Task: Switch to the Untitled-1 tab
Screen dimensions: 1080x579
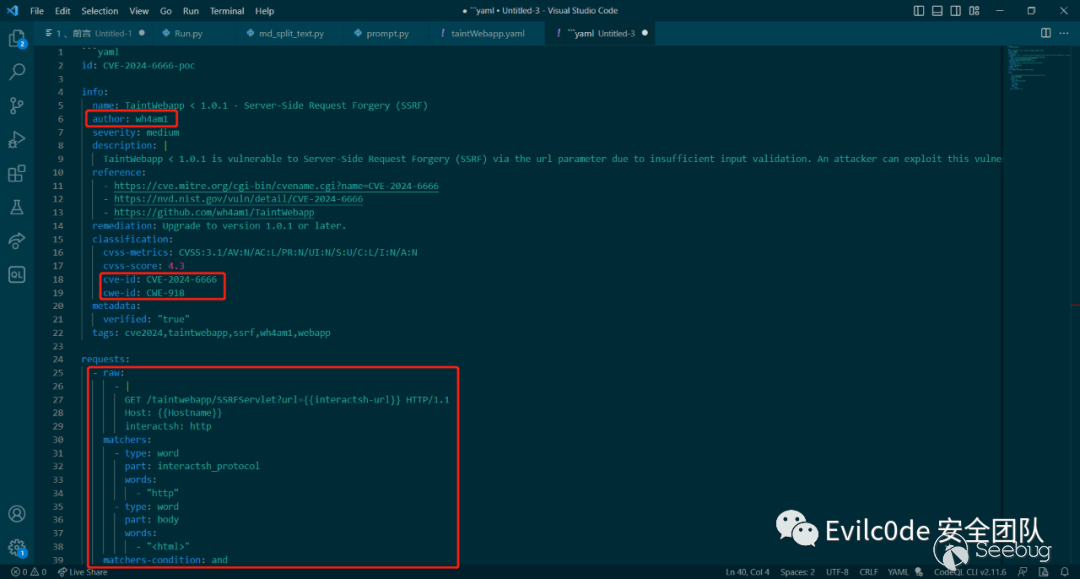Action: pyautogui.click(x=94, y=33)
